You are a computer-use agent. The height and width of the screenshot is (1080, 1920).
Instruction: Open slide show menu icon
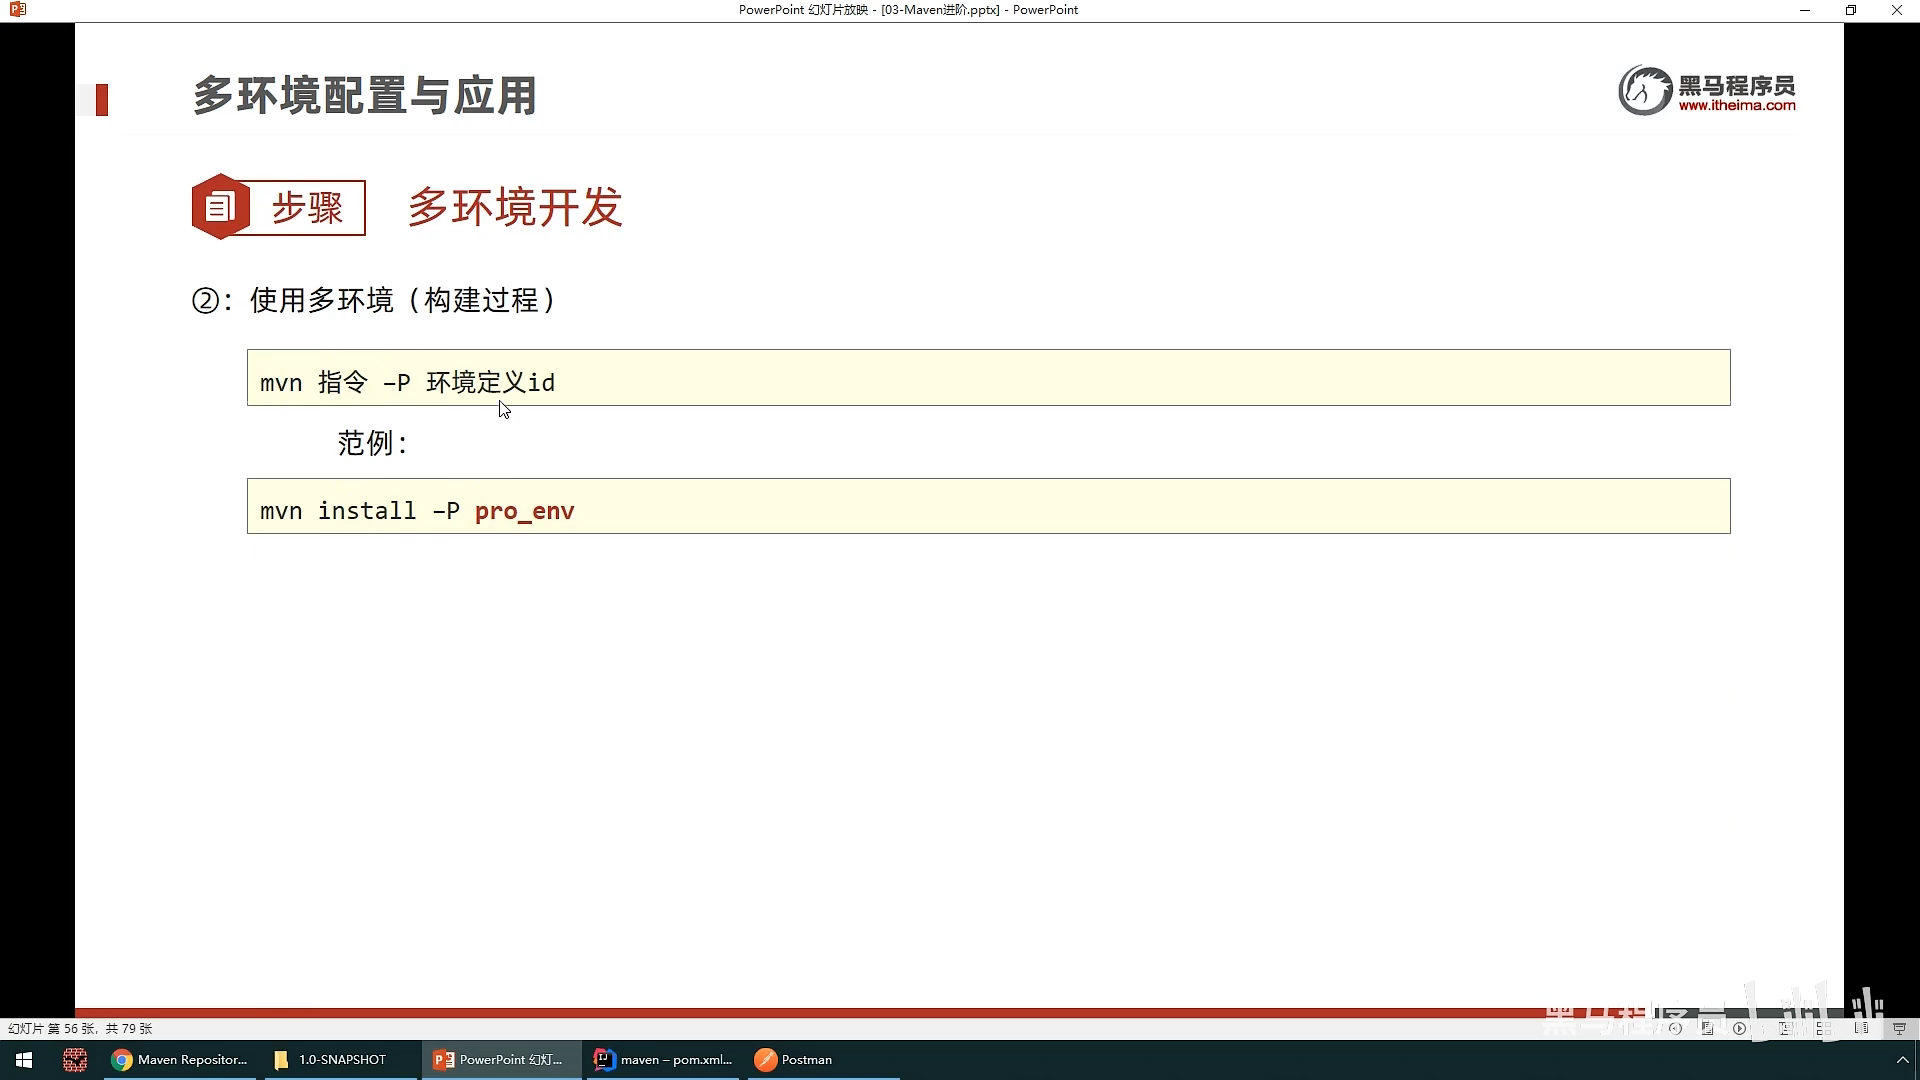tap(1708, 1028)
